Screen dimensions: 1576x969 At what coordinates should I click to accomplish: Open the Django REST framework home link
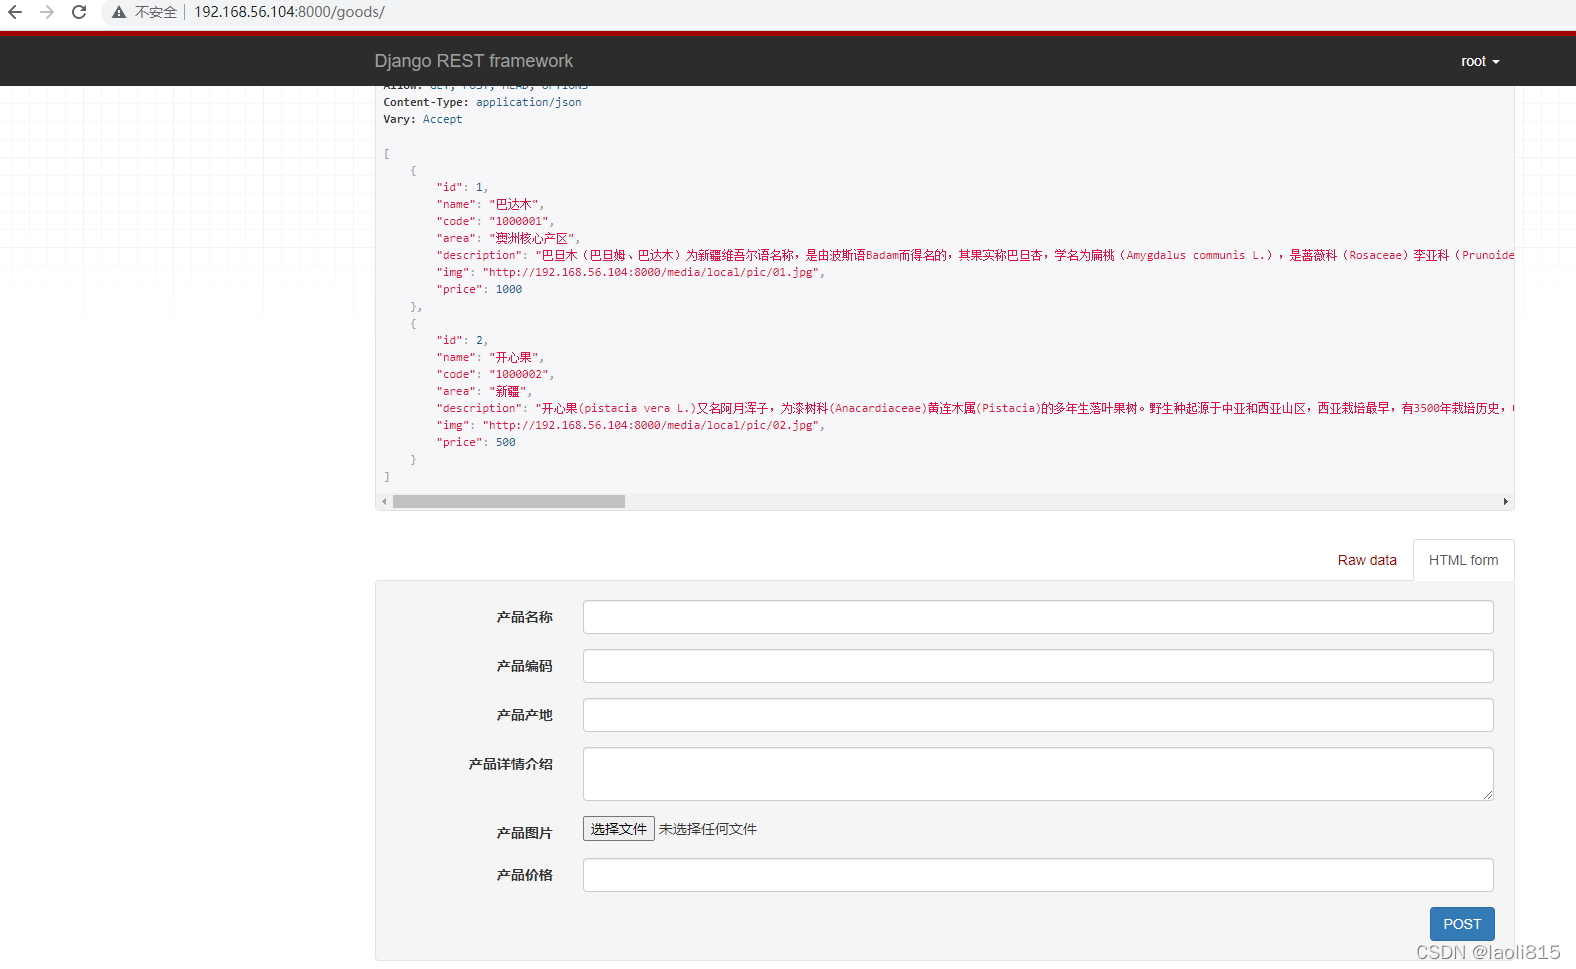(473, 61)
